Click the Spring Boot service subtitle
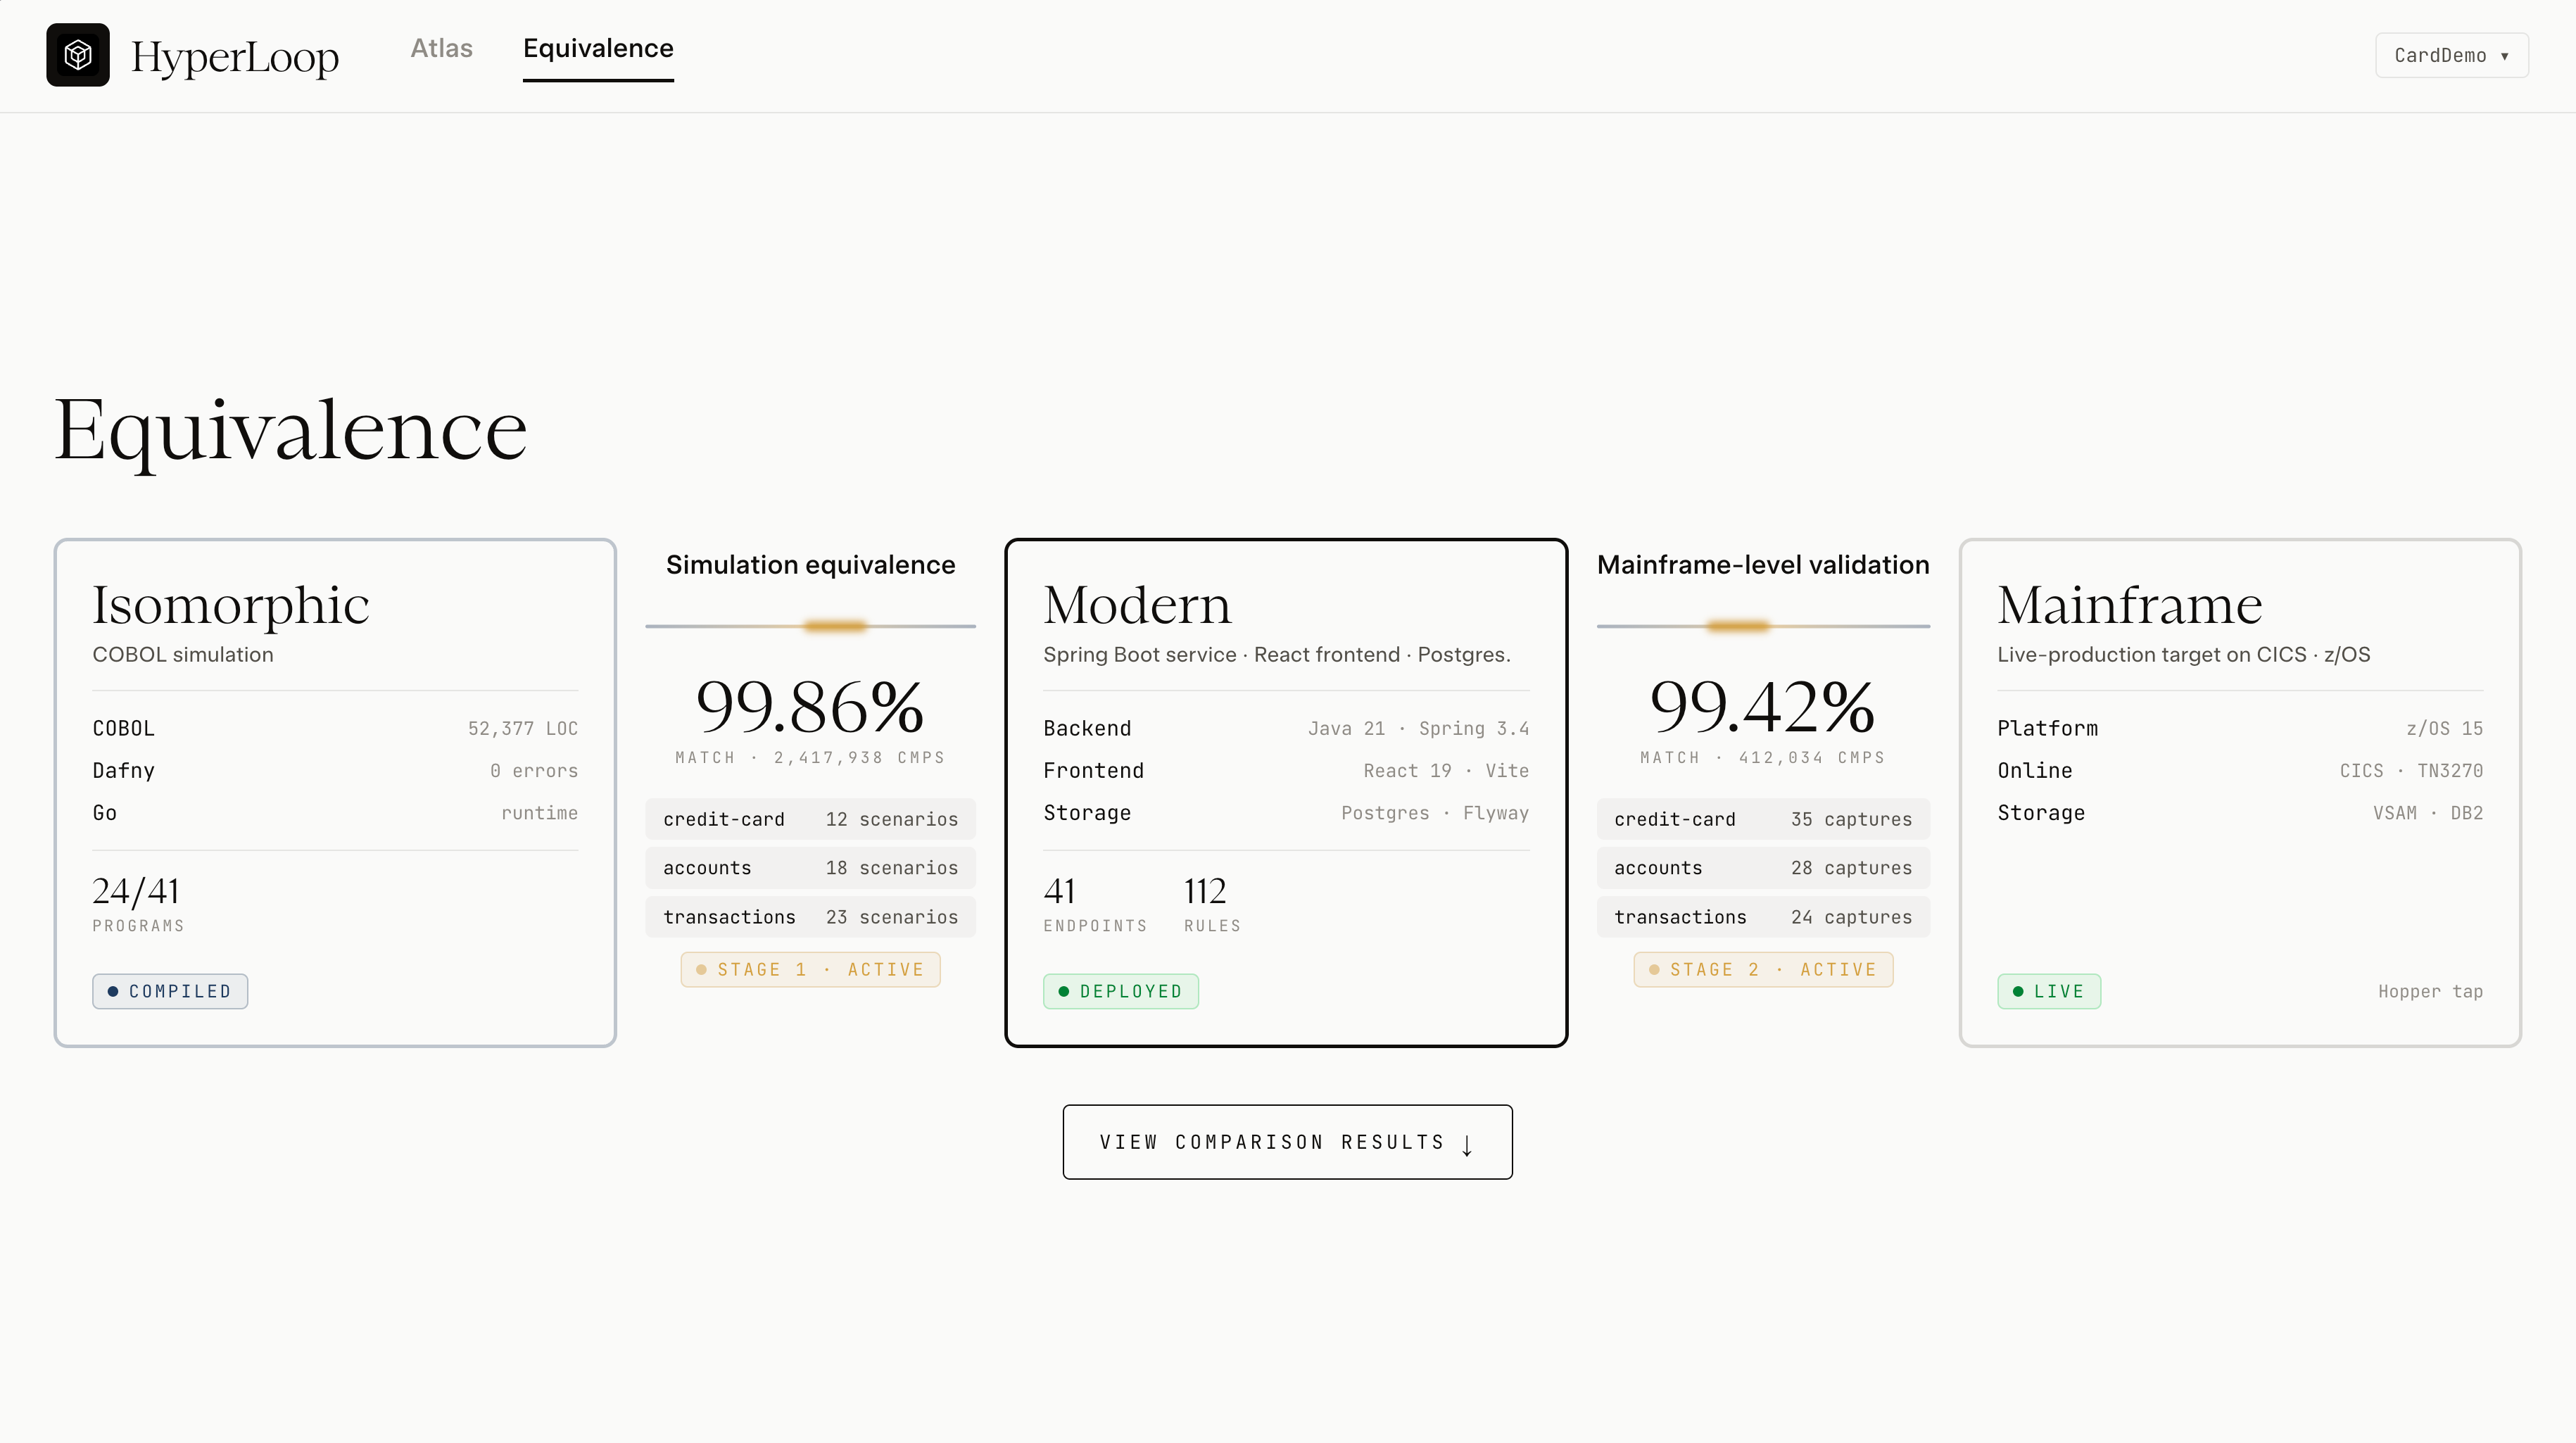This screenshot has width=2576, height=1443. 1277,654
